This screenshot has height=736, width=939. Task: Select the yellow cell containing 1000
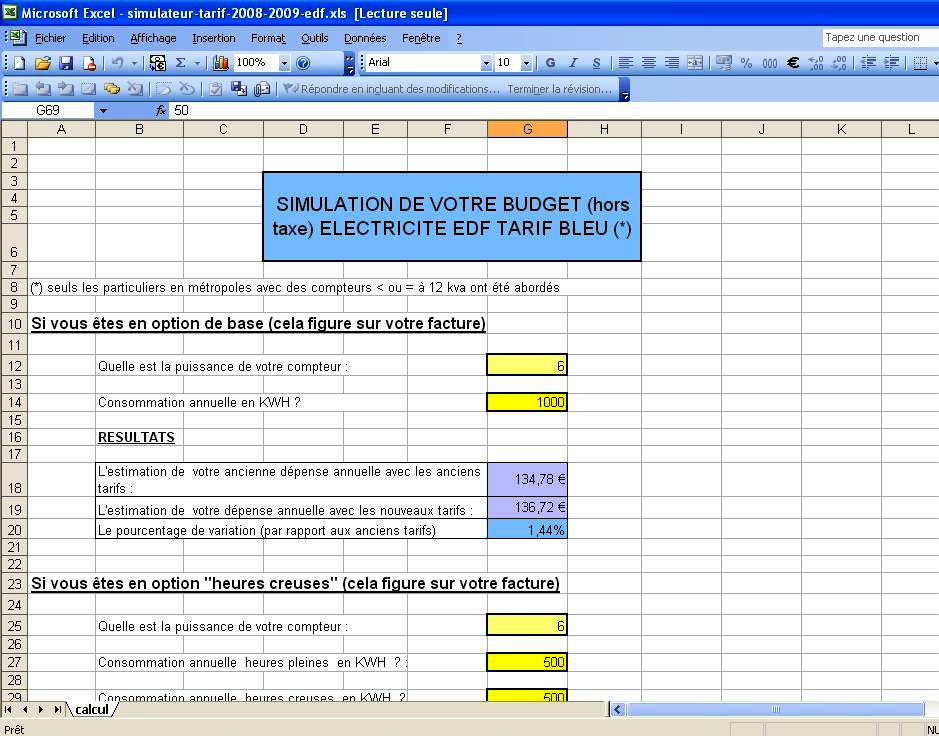(x=527, y=402)
